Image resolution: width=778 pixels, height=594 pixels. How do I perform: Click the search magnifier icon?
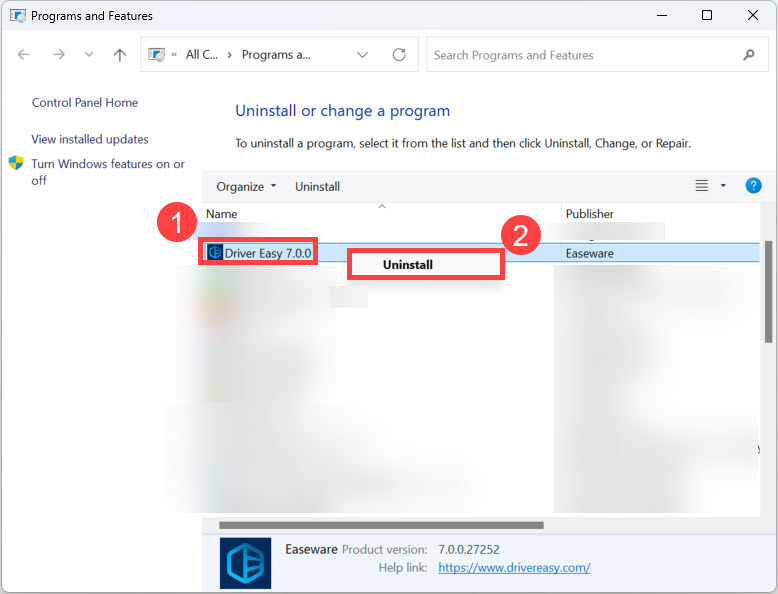tap(748, 55)
